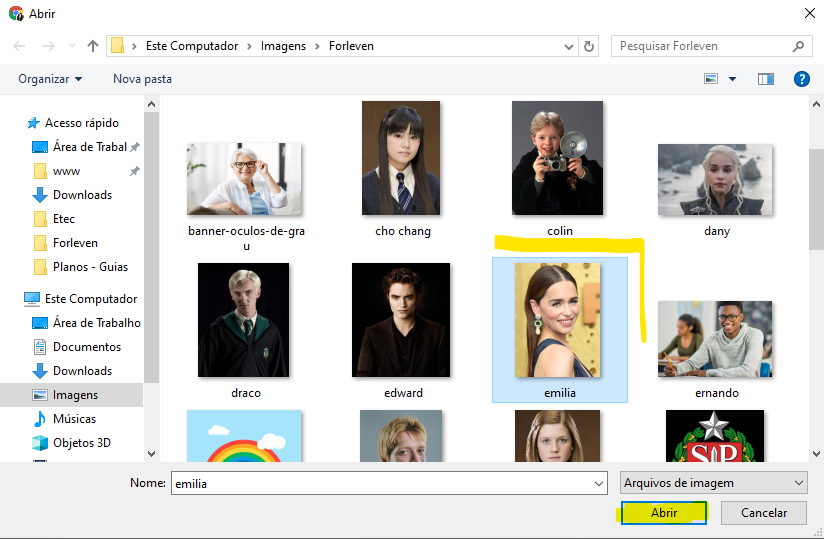This screenshot has width=824, height=539.
Task: Select Este Computador in the breadcrumb
Action: pyautogui.click(x=192, y=46)
